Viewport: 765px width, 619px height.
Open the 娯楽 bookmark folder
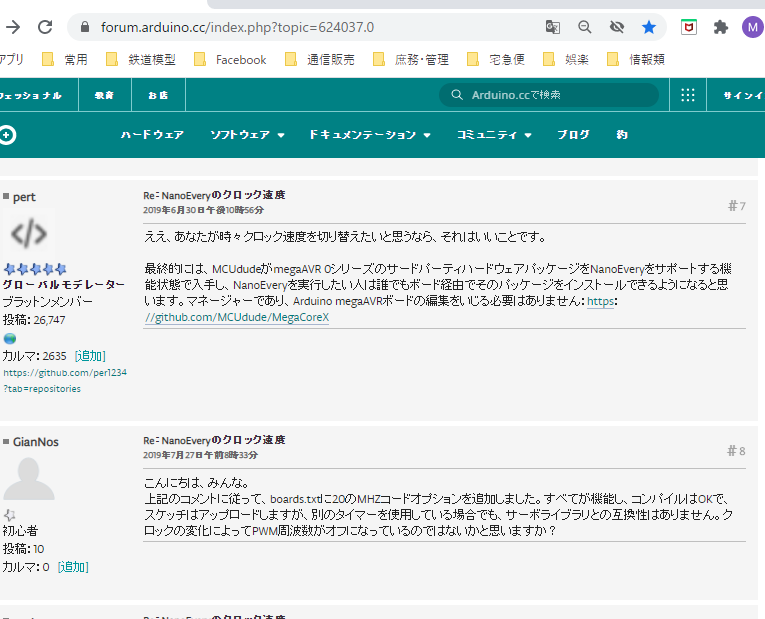566,60
